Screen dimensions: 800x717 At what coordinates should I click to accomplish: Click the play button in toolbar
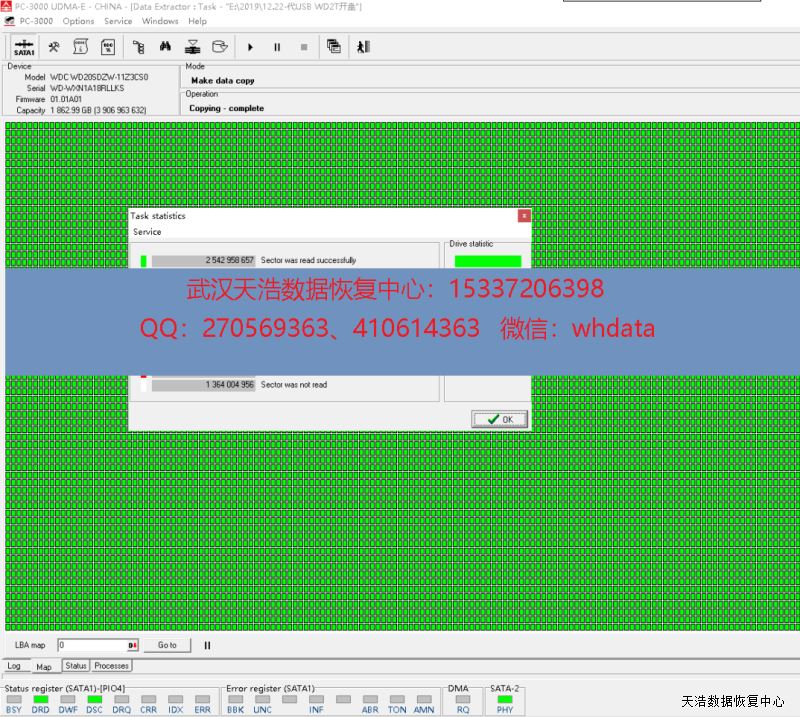click(x=250, y=47)
